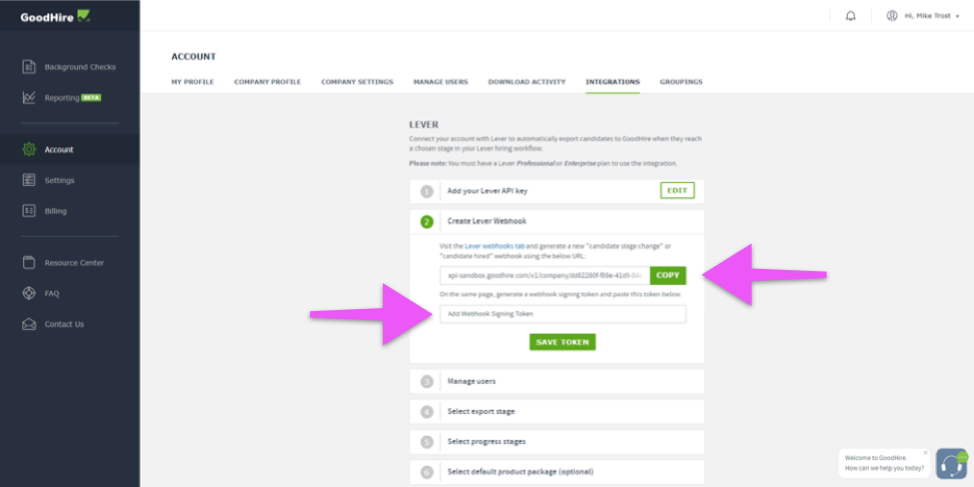974x487 pixels.
Task: Switch to the Download Activity tab
Action: [x=527, y=82]
